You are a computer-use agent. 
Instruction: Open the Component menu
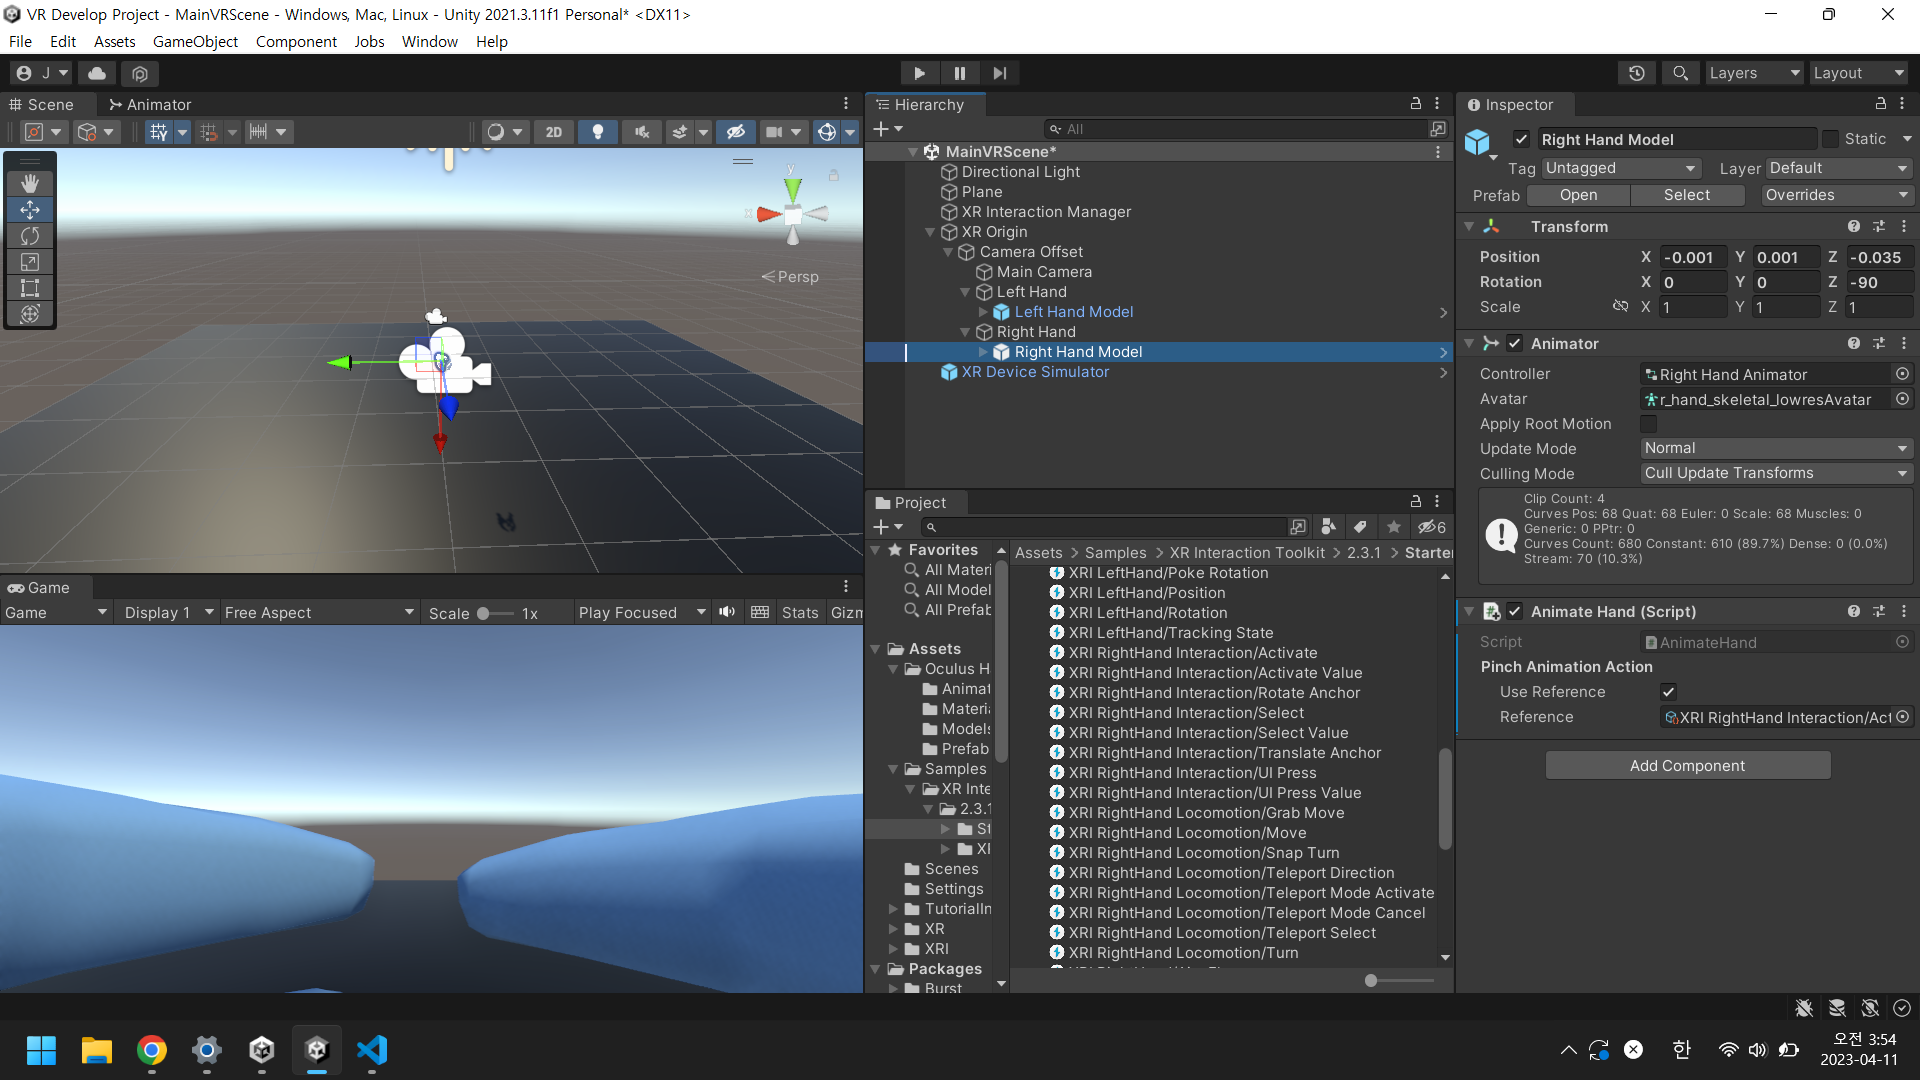[x=296, y=41]
